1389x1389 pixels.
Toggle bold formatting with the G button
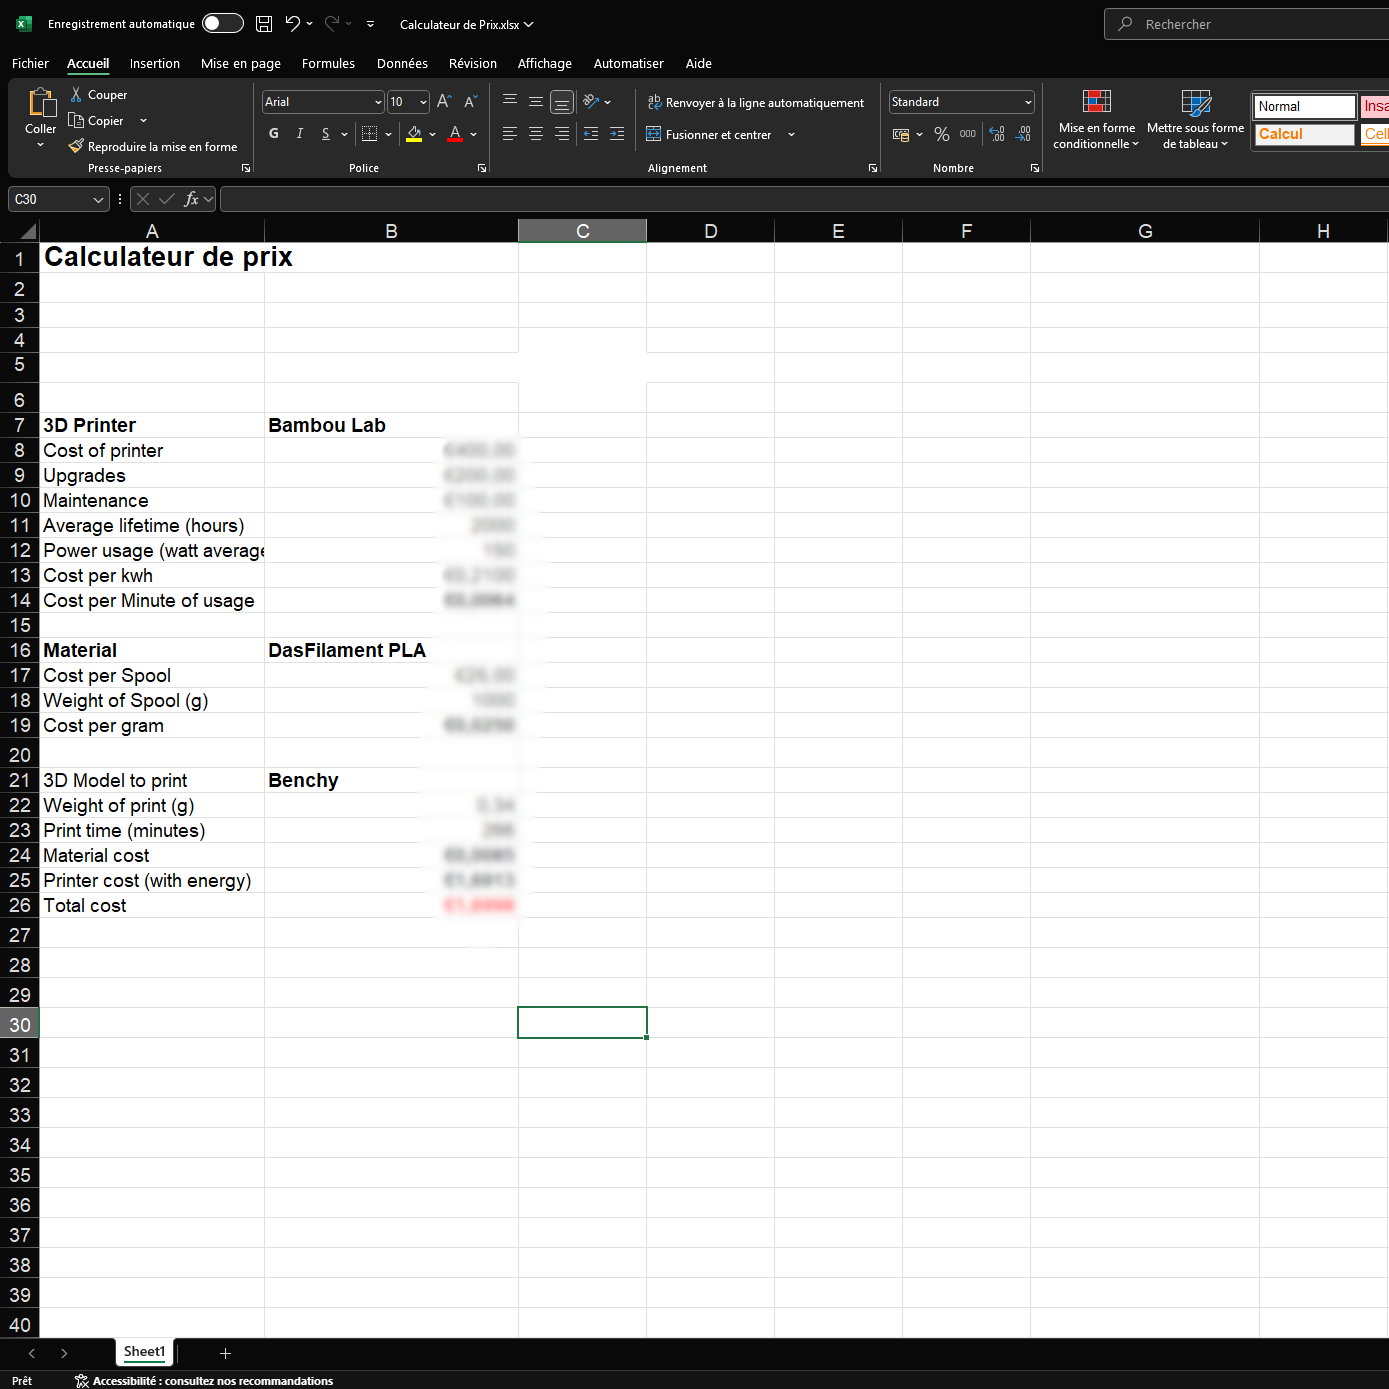(274, 134)
